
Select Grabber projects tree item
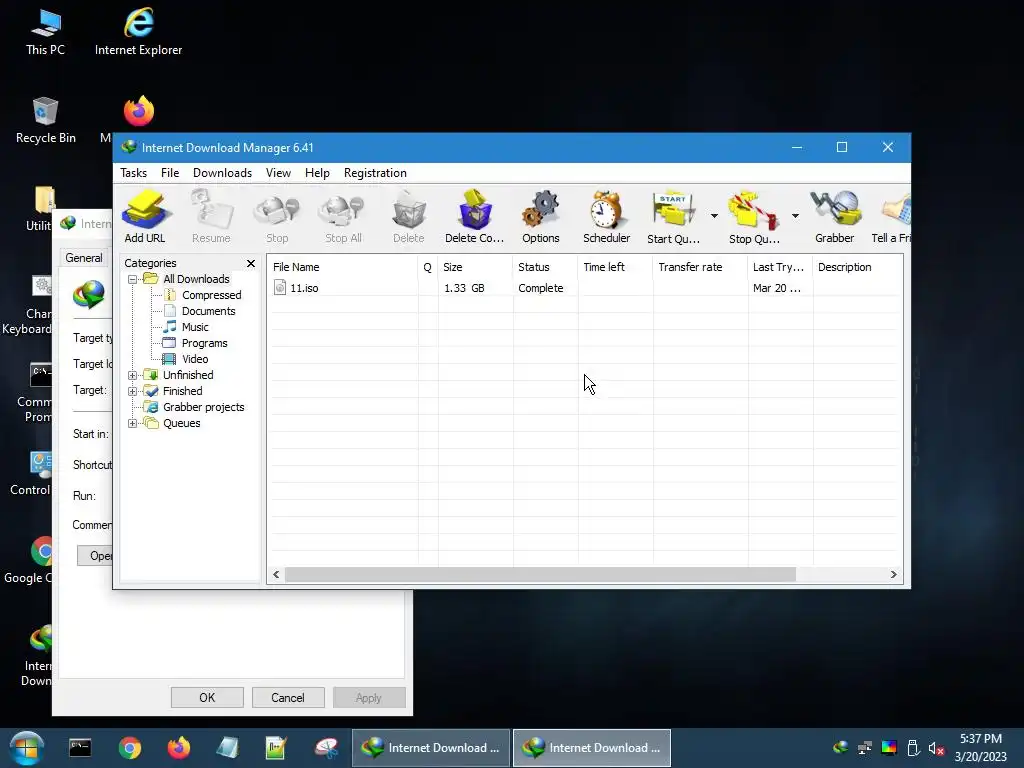click(204, 407)
